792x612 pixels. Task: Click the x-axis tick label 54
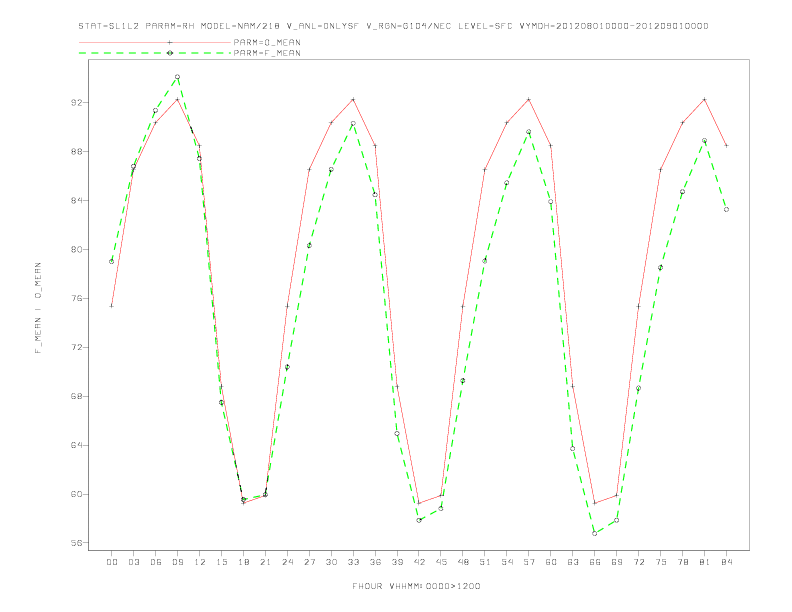click(x=507, y=562)
